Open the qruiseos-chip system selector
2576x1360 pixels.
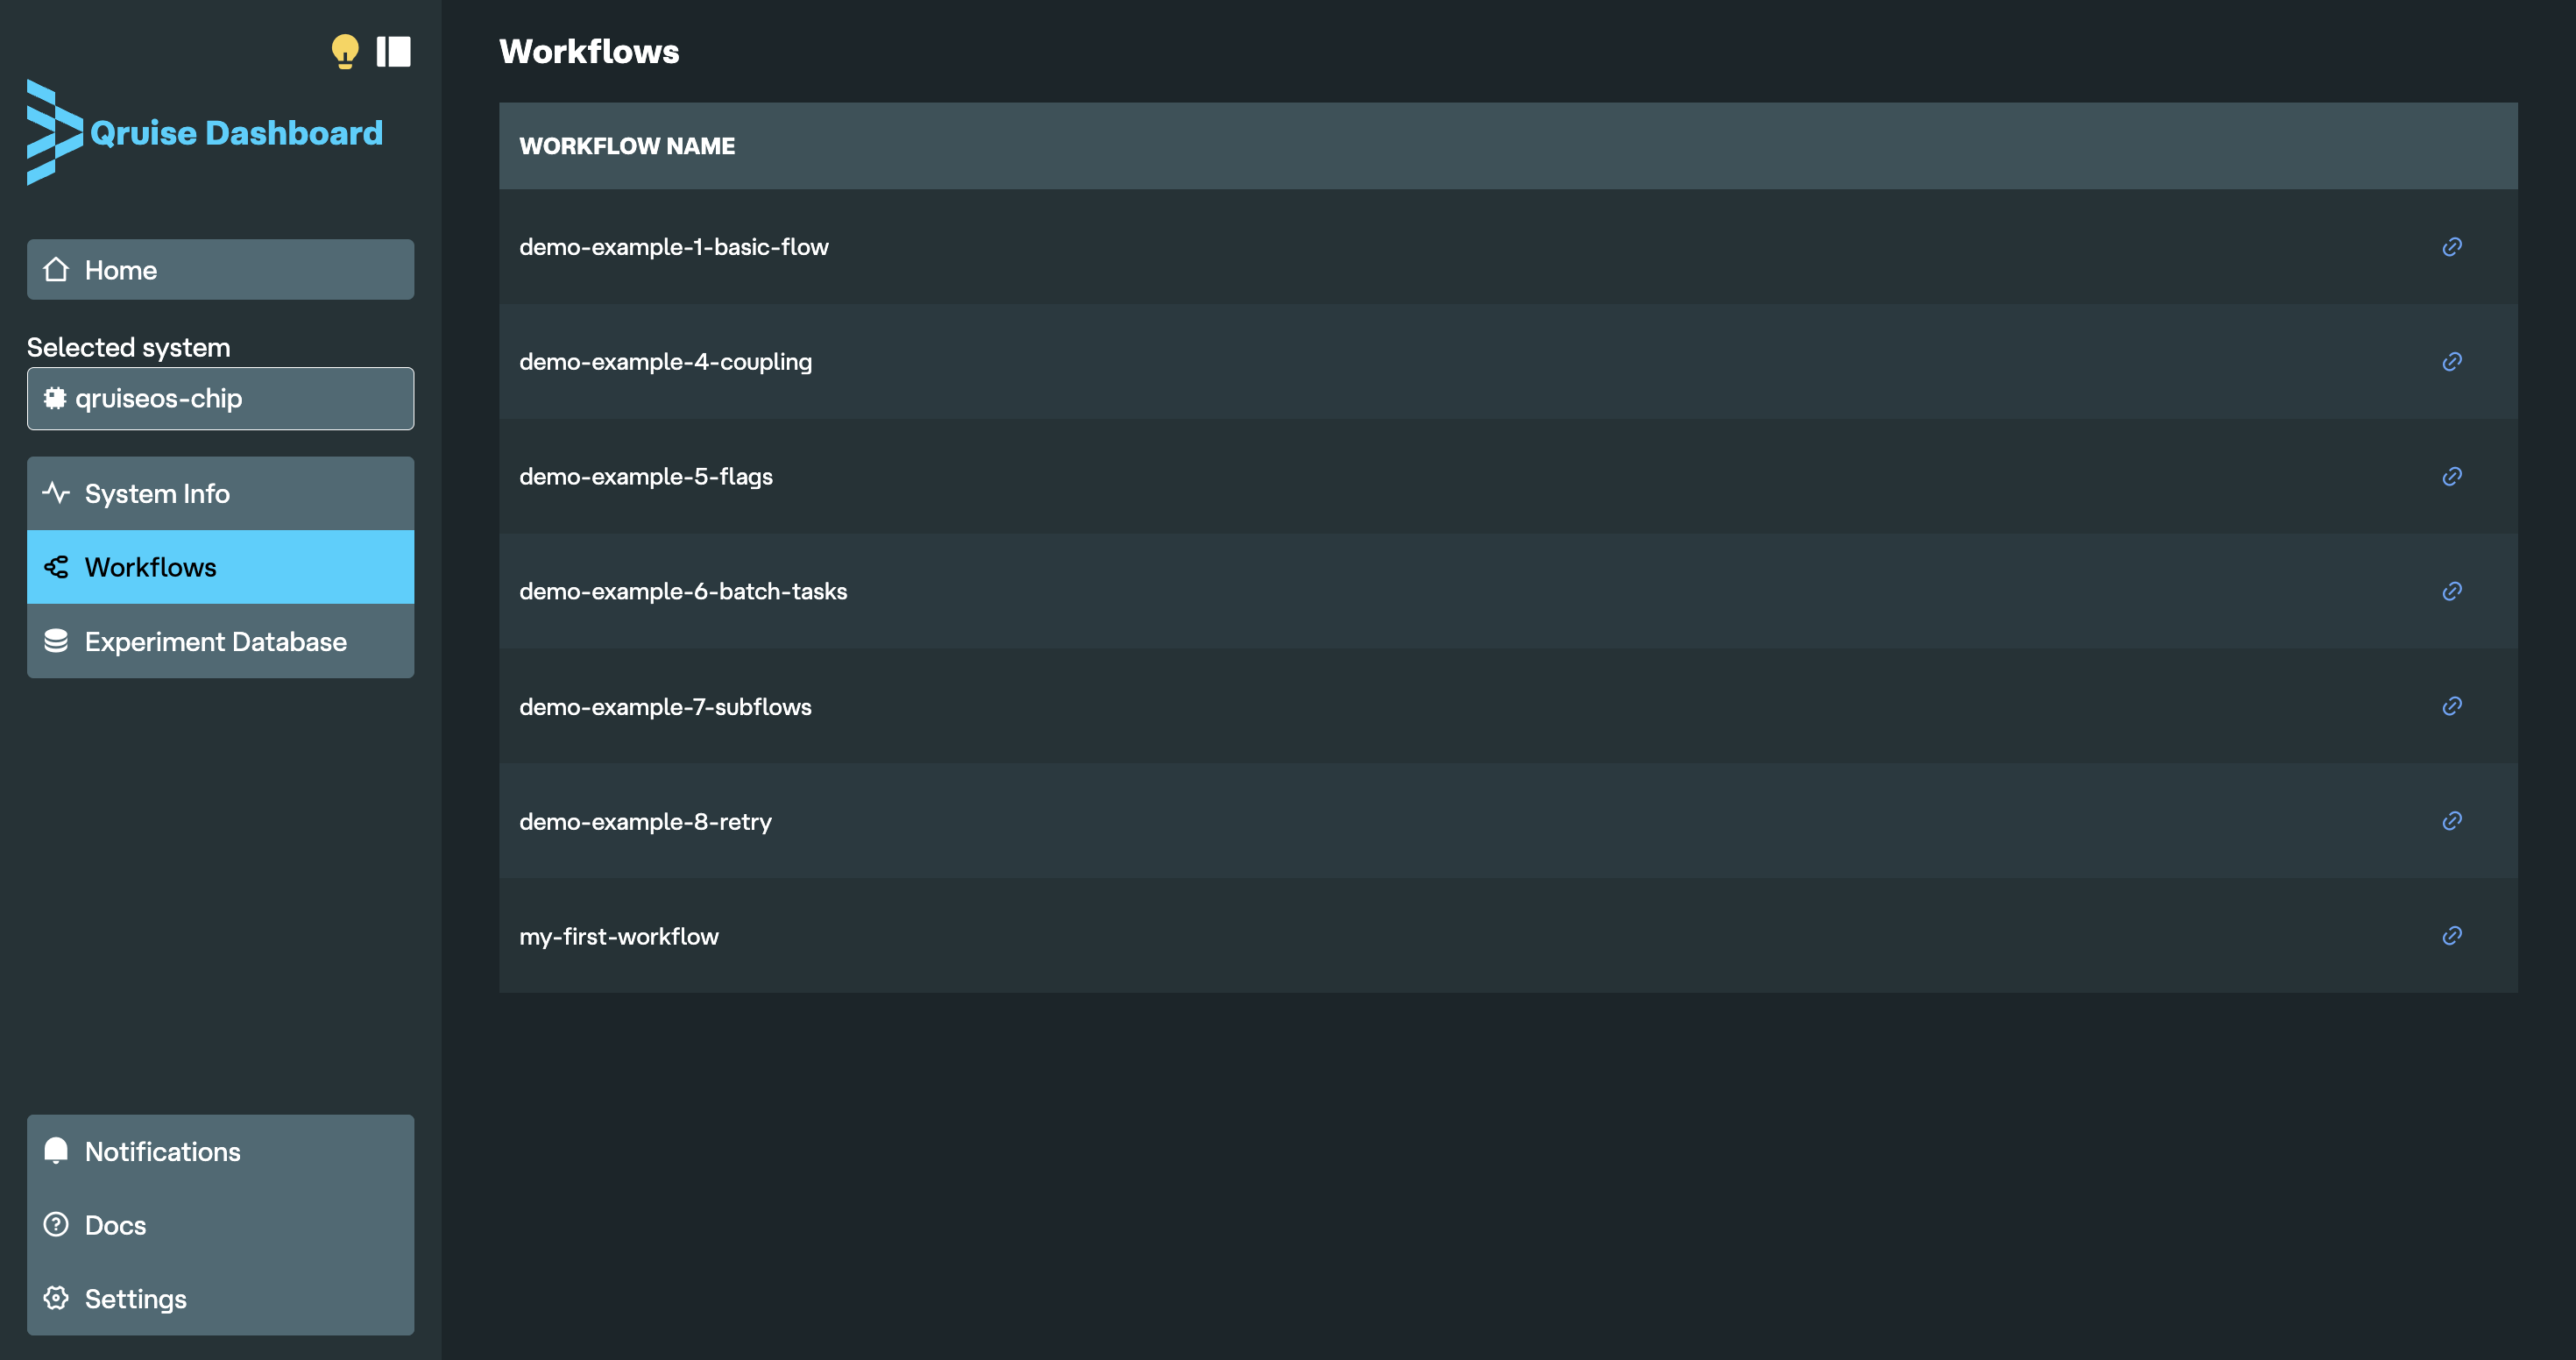tap(220, 398)
